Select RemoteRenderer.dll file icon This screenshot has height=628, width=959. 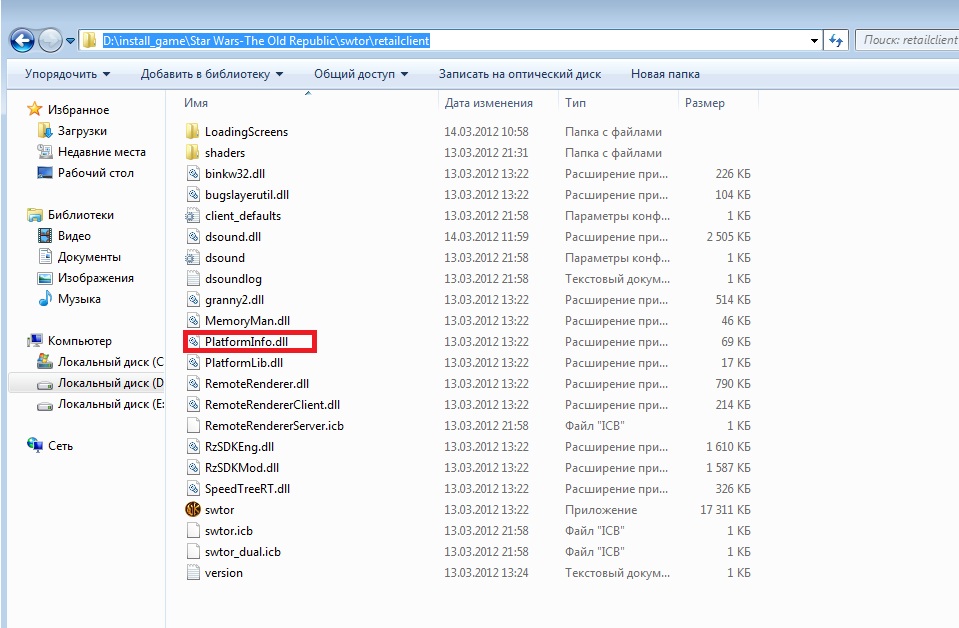click(193, 383)
